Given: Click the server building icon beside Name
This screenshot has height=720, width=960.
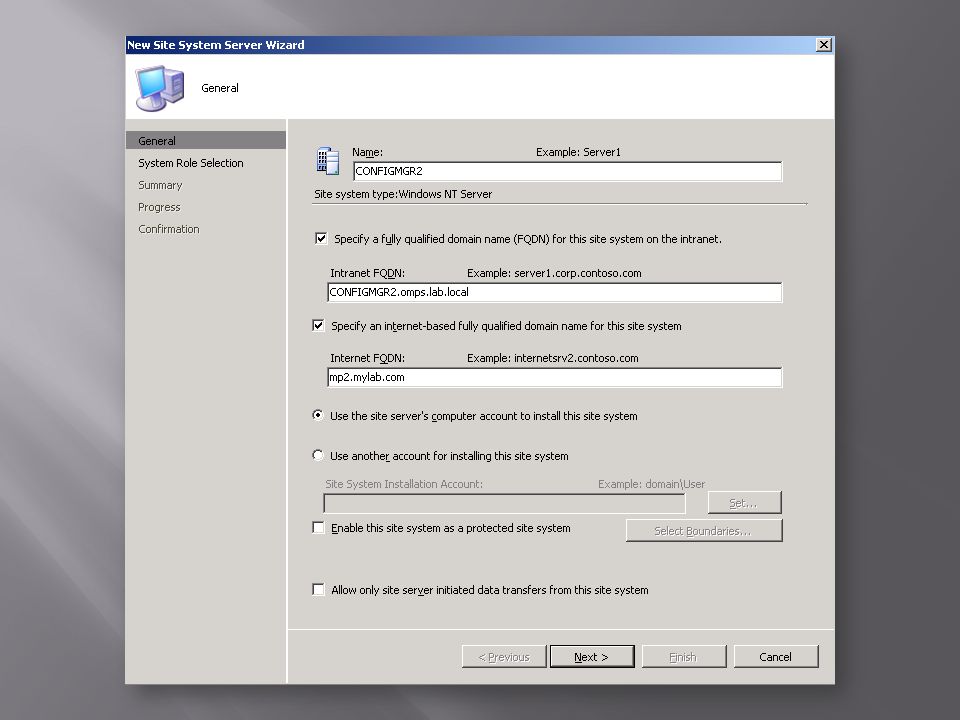Looking at the screenshot, I should coord(328,161).
